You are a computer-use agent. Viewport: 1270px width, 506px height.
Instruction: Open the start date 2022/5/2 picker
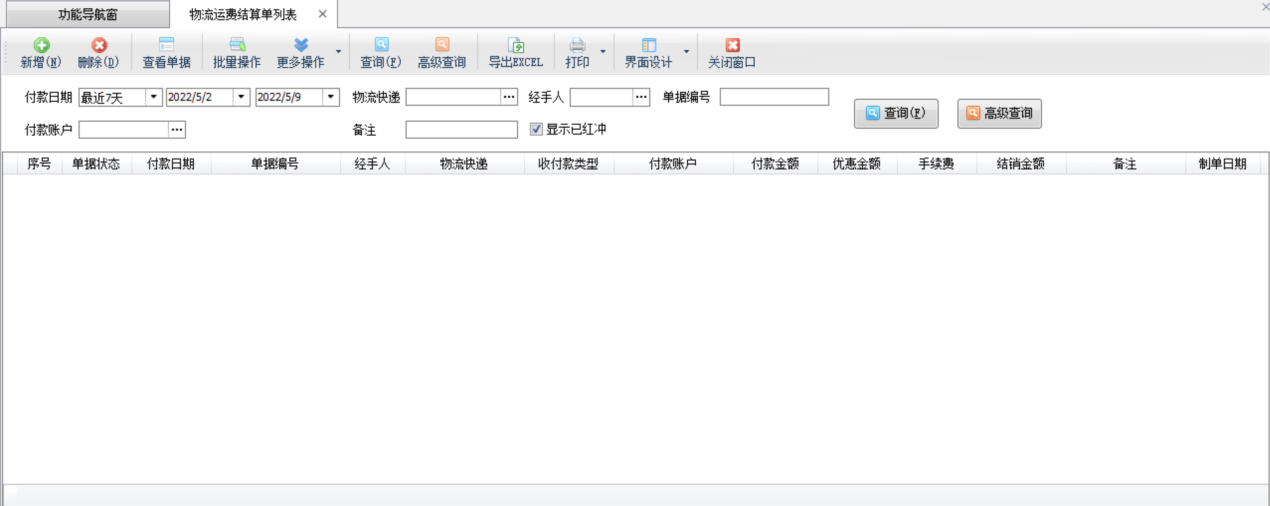click(x=241, y=97)
